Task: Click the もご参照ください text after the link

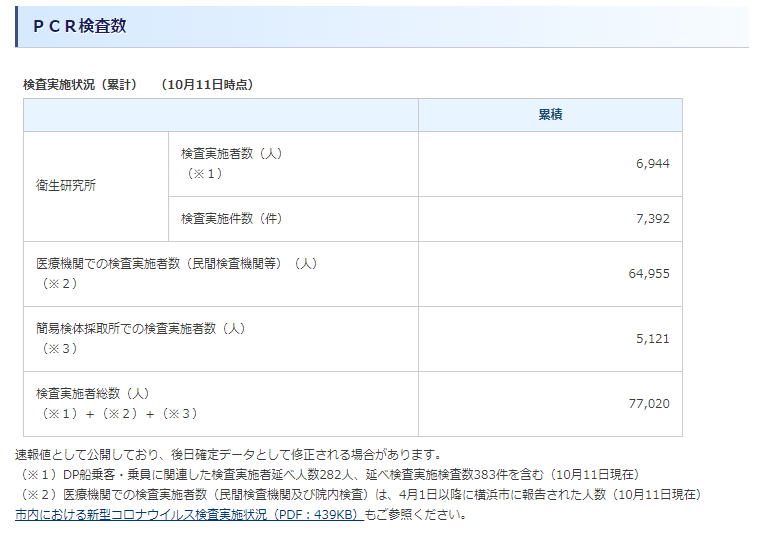Action: (415, 514)
